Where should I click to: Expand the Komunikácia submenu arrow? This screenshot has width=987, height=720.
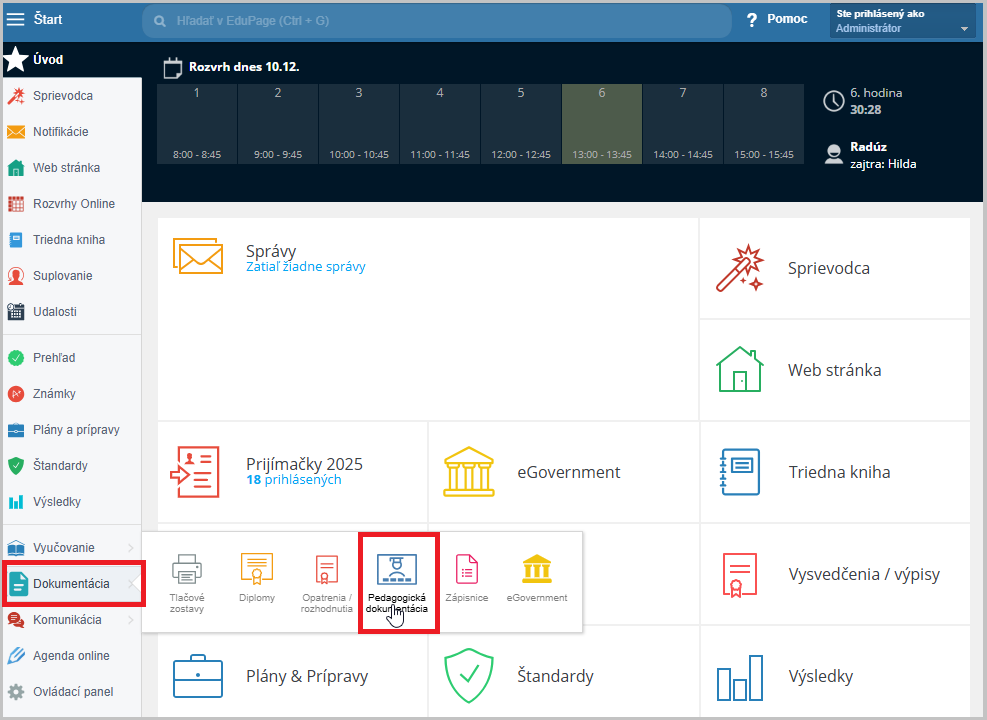(x=131, y=620)
